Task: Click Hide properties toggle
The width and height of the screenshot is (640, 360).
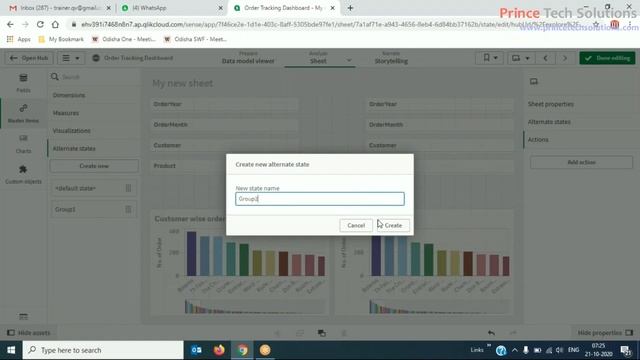Action: pos(605,333)
